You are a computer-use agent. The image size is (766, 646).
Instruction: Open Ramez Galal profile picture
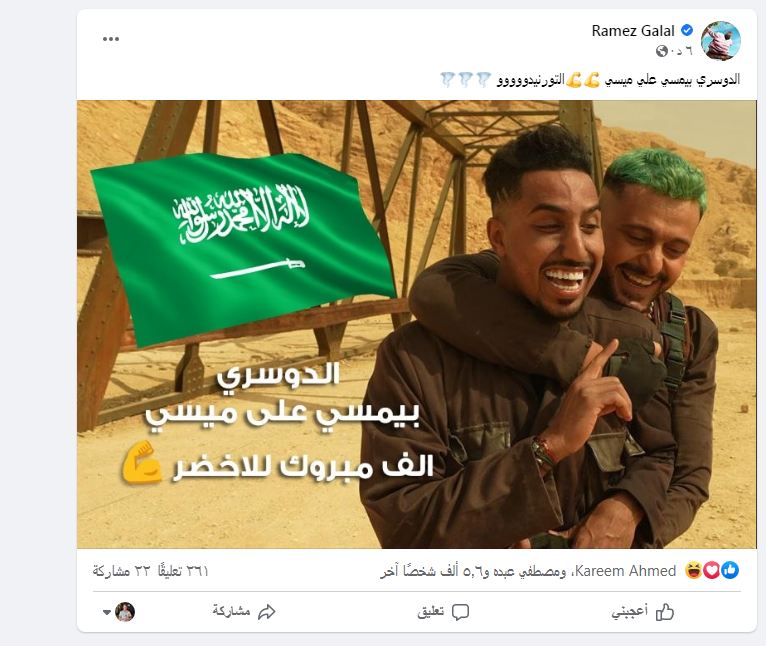(x=721, y=41)
